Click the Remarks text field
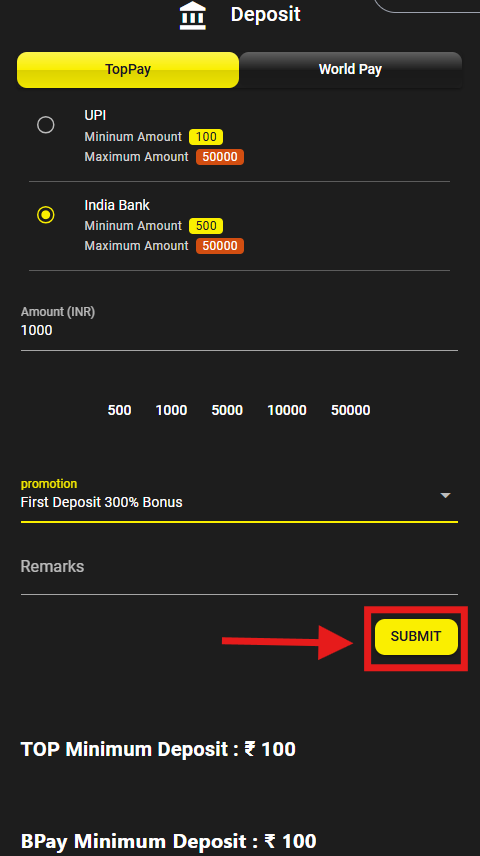Screen dimensions: 480x856 pyautogui.click(x=239, y=575)
